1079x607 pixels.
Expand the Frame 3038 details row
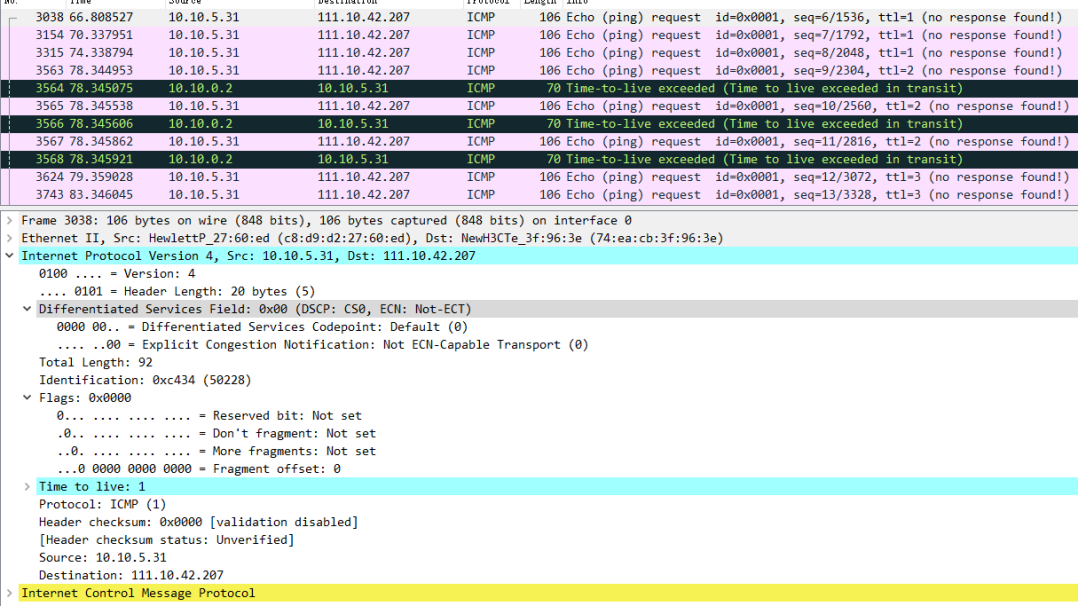coord(10,220)
